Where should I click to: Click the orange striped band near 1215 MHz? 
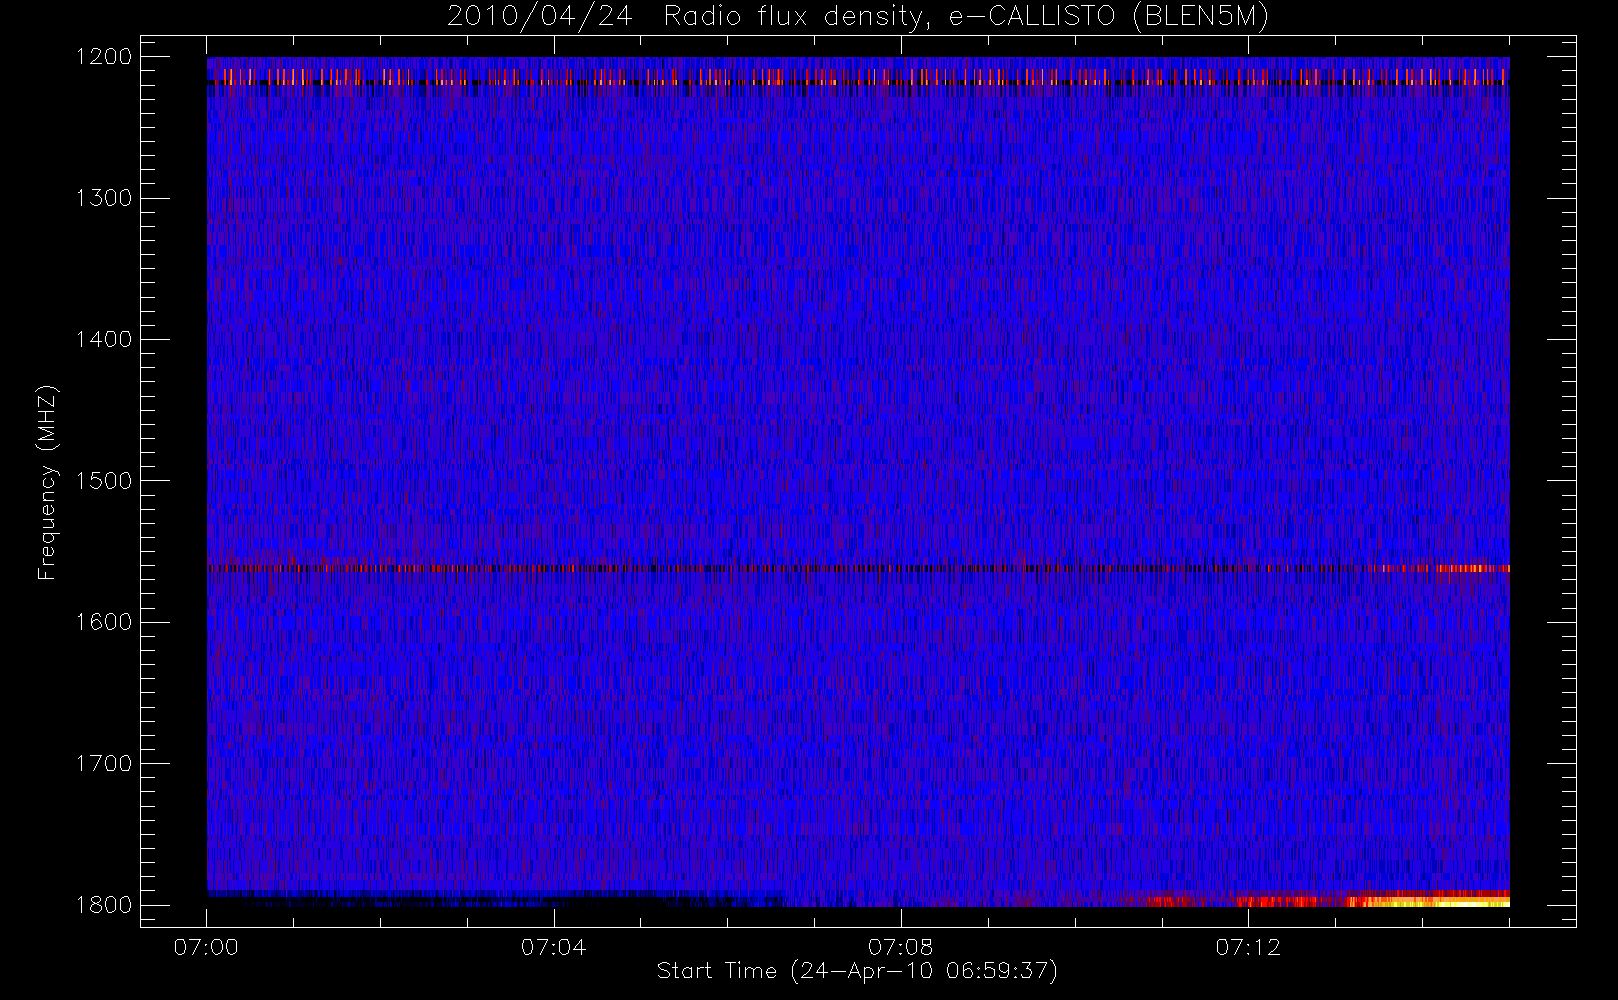858,76
